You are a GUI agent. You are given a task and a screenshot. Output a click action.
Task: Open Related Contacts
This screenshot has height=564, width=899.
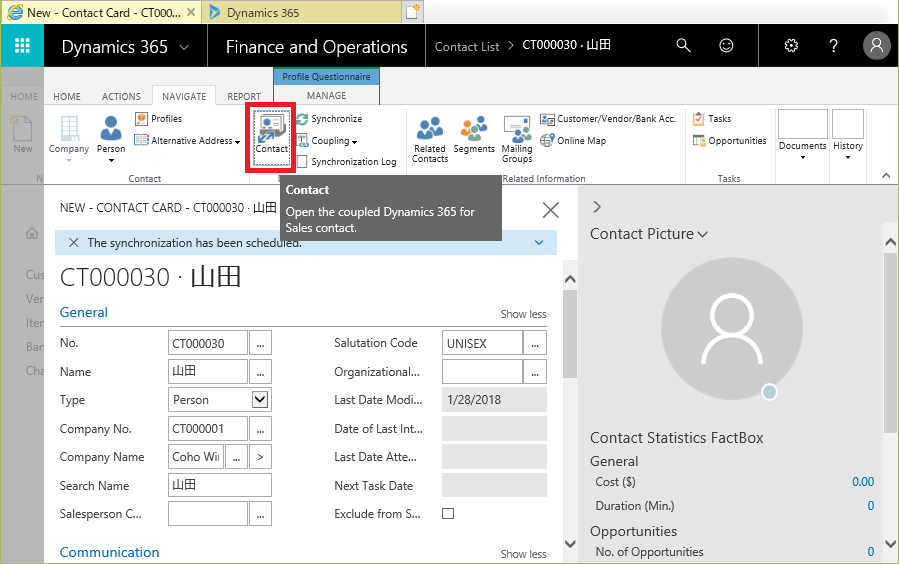(429, 139)
